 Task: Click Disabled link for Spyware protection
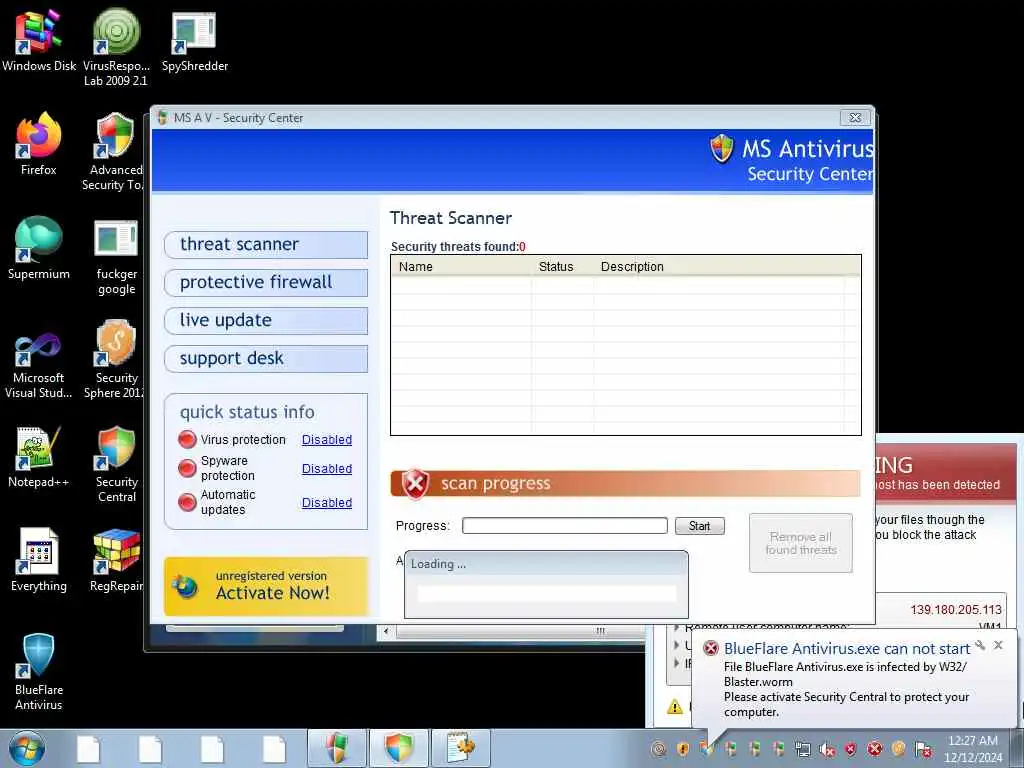(327, 468)
